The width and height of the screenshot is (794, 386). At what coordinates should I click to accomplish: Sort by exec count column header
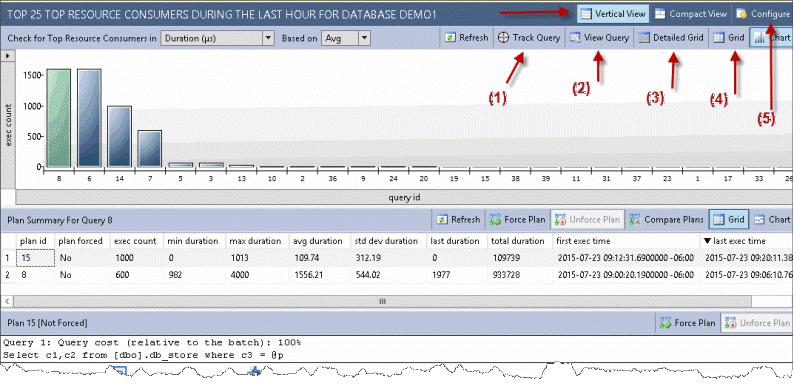pos(137,241)
